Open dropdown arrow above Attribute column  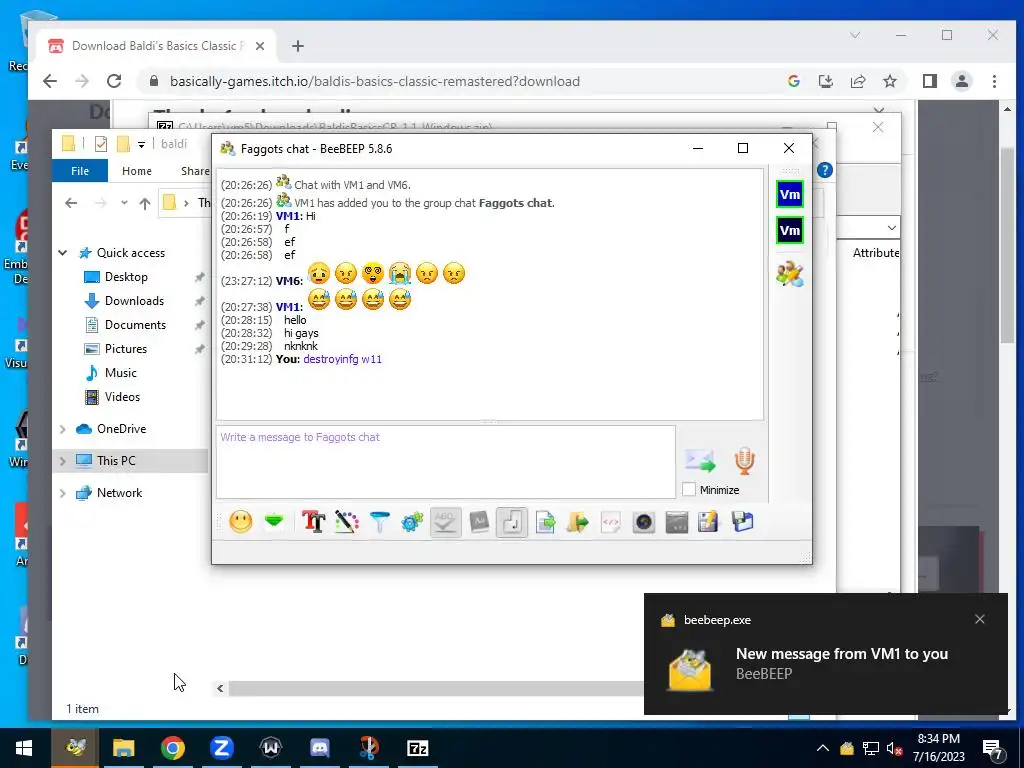(x=891, y=228)
